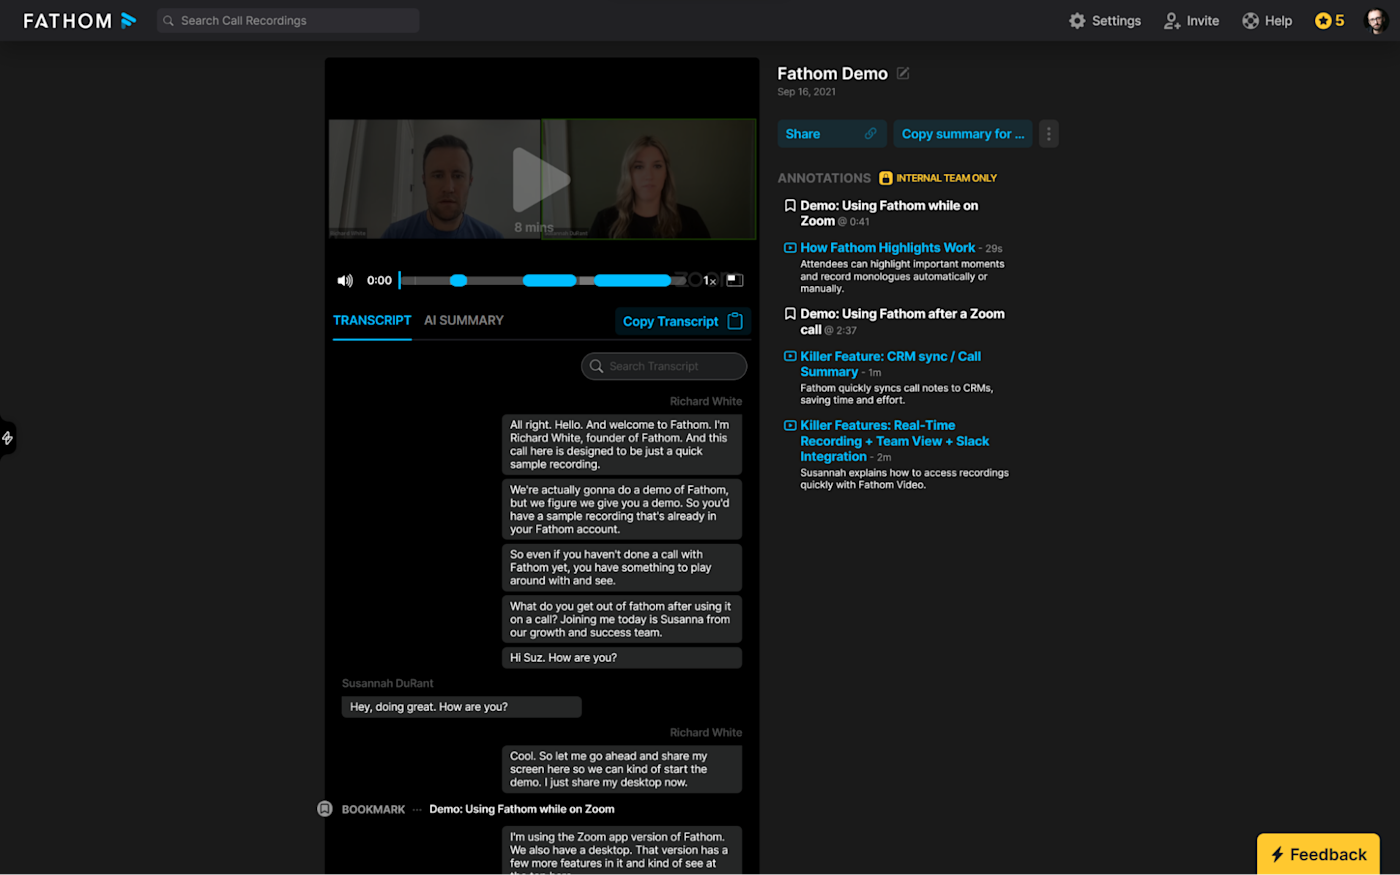Open the profile avatar menu
1400x875 pixels.
click(x=1377, y=21)
